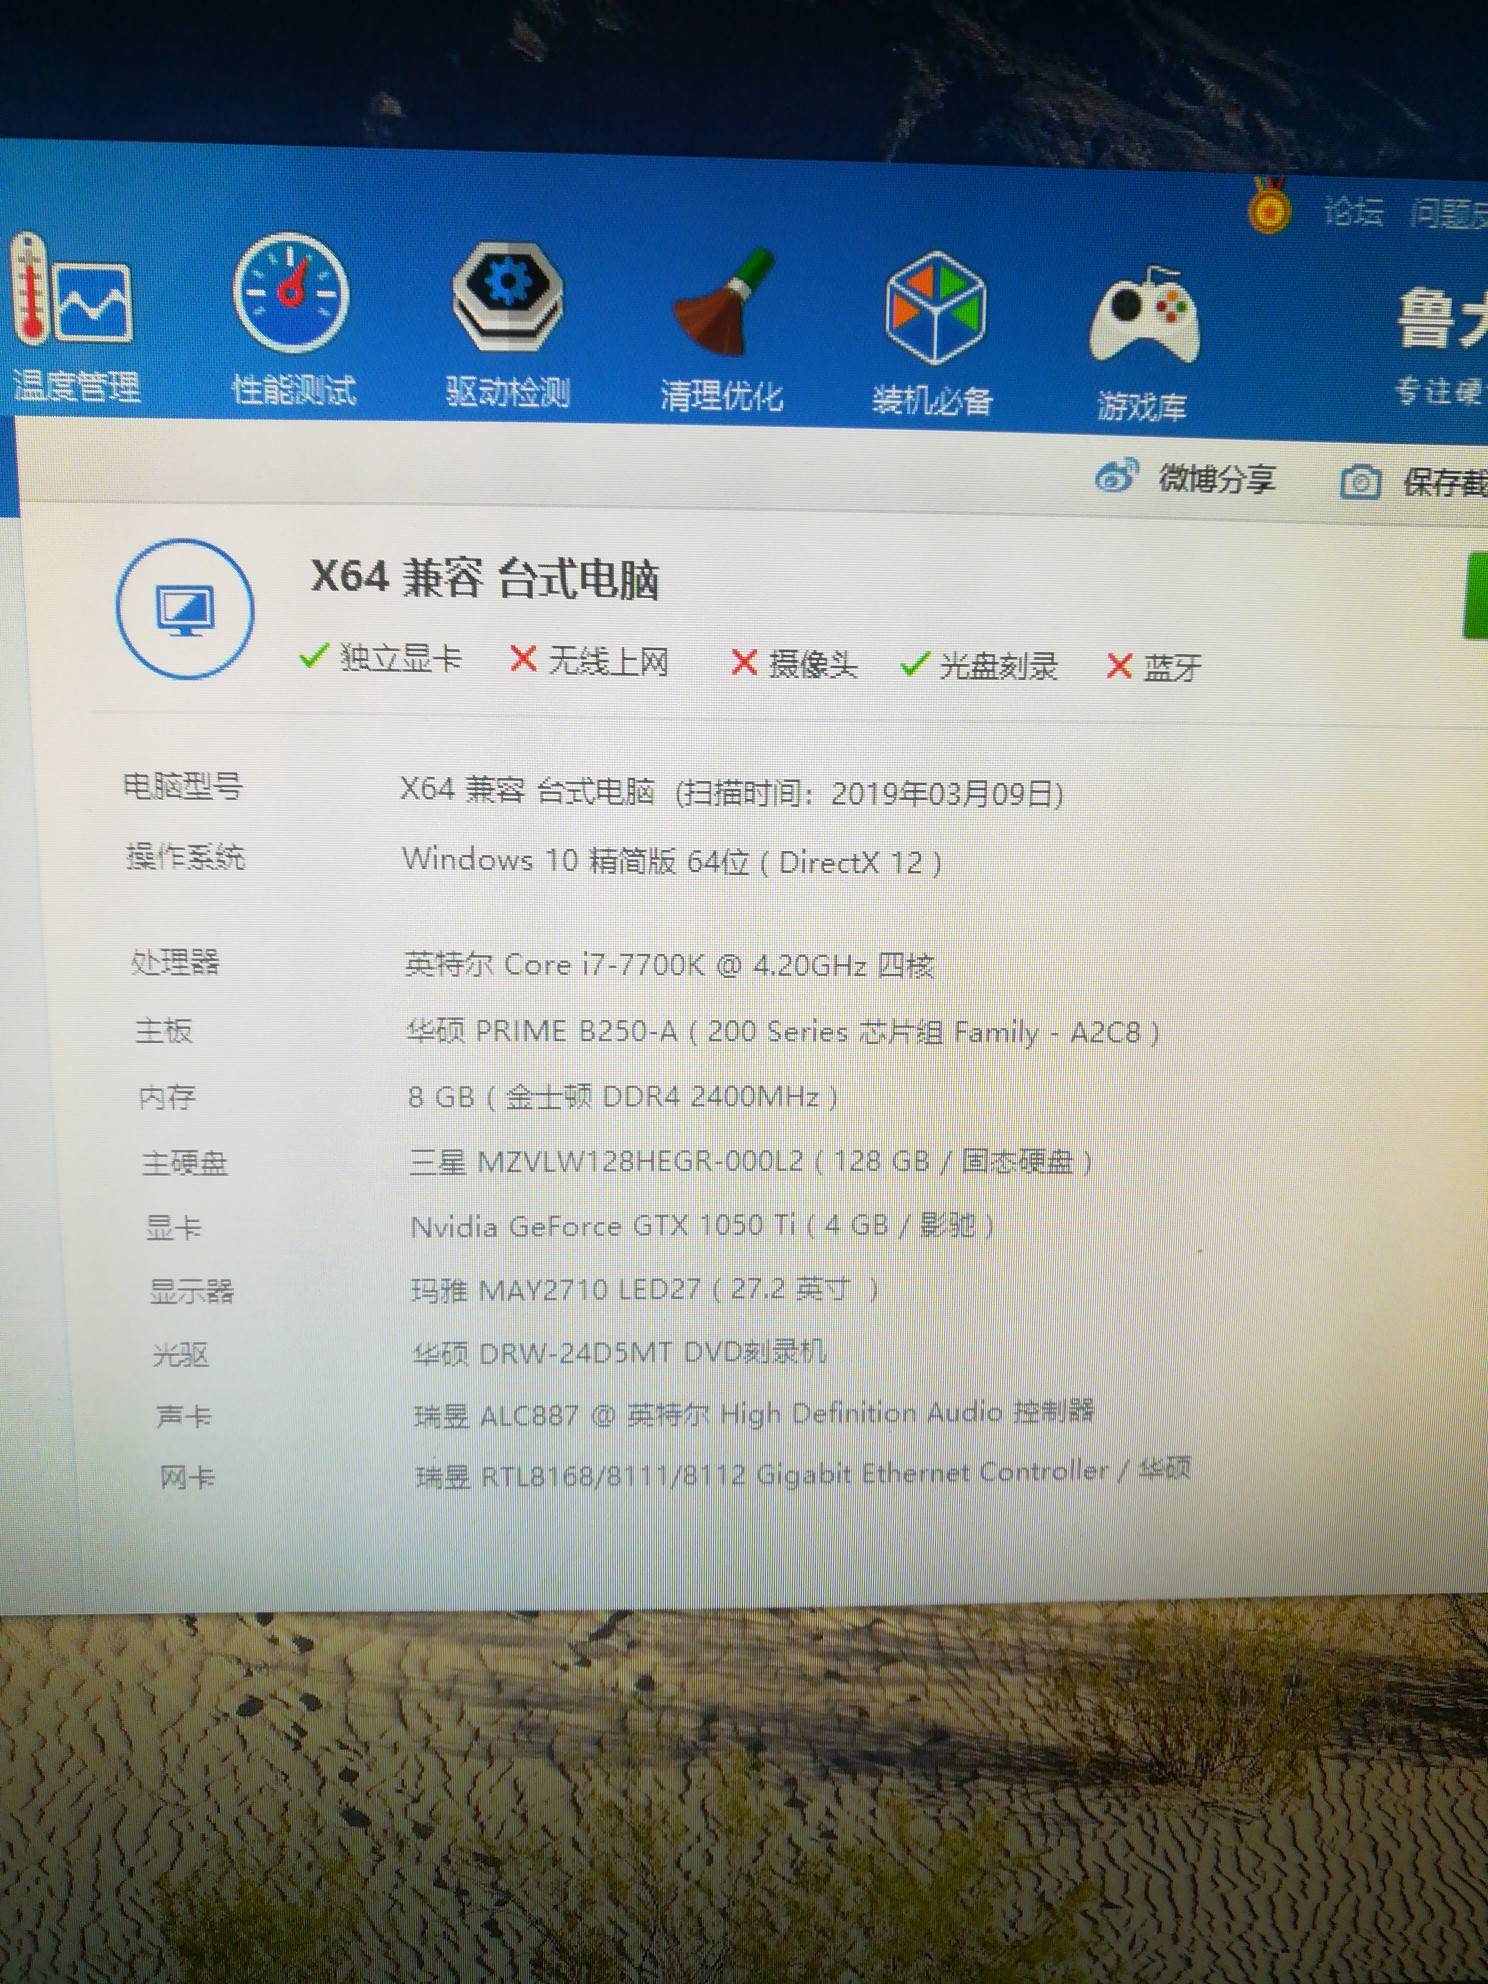Click the Weibo logo icon

click(1116, 476)
